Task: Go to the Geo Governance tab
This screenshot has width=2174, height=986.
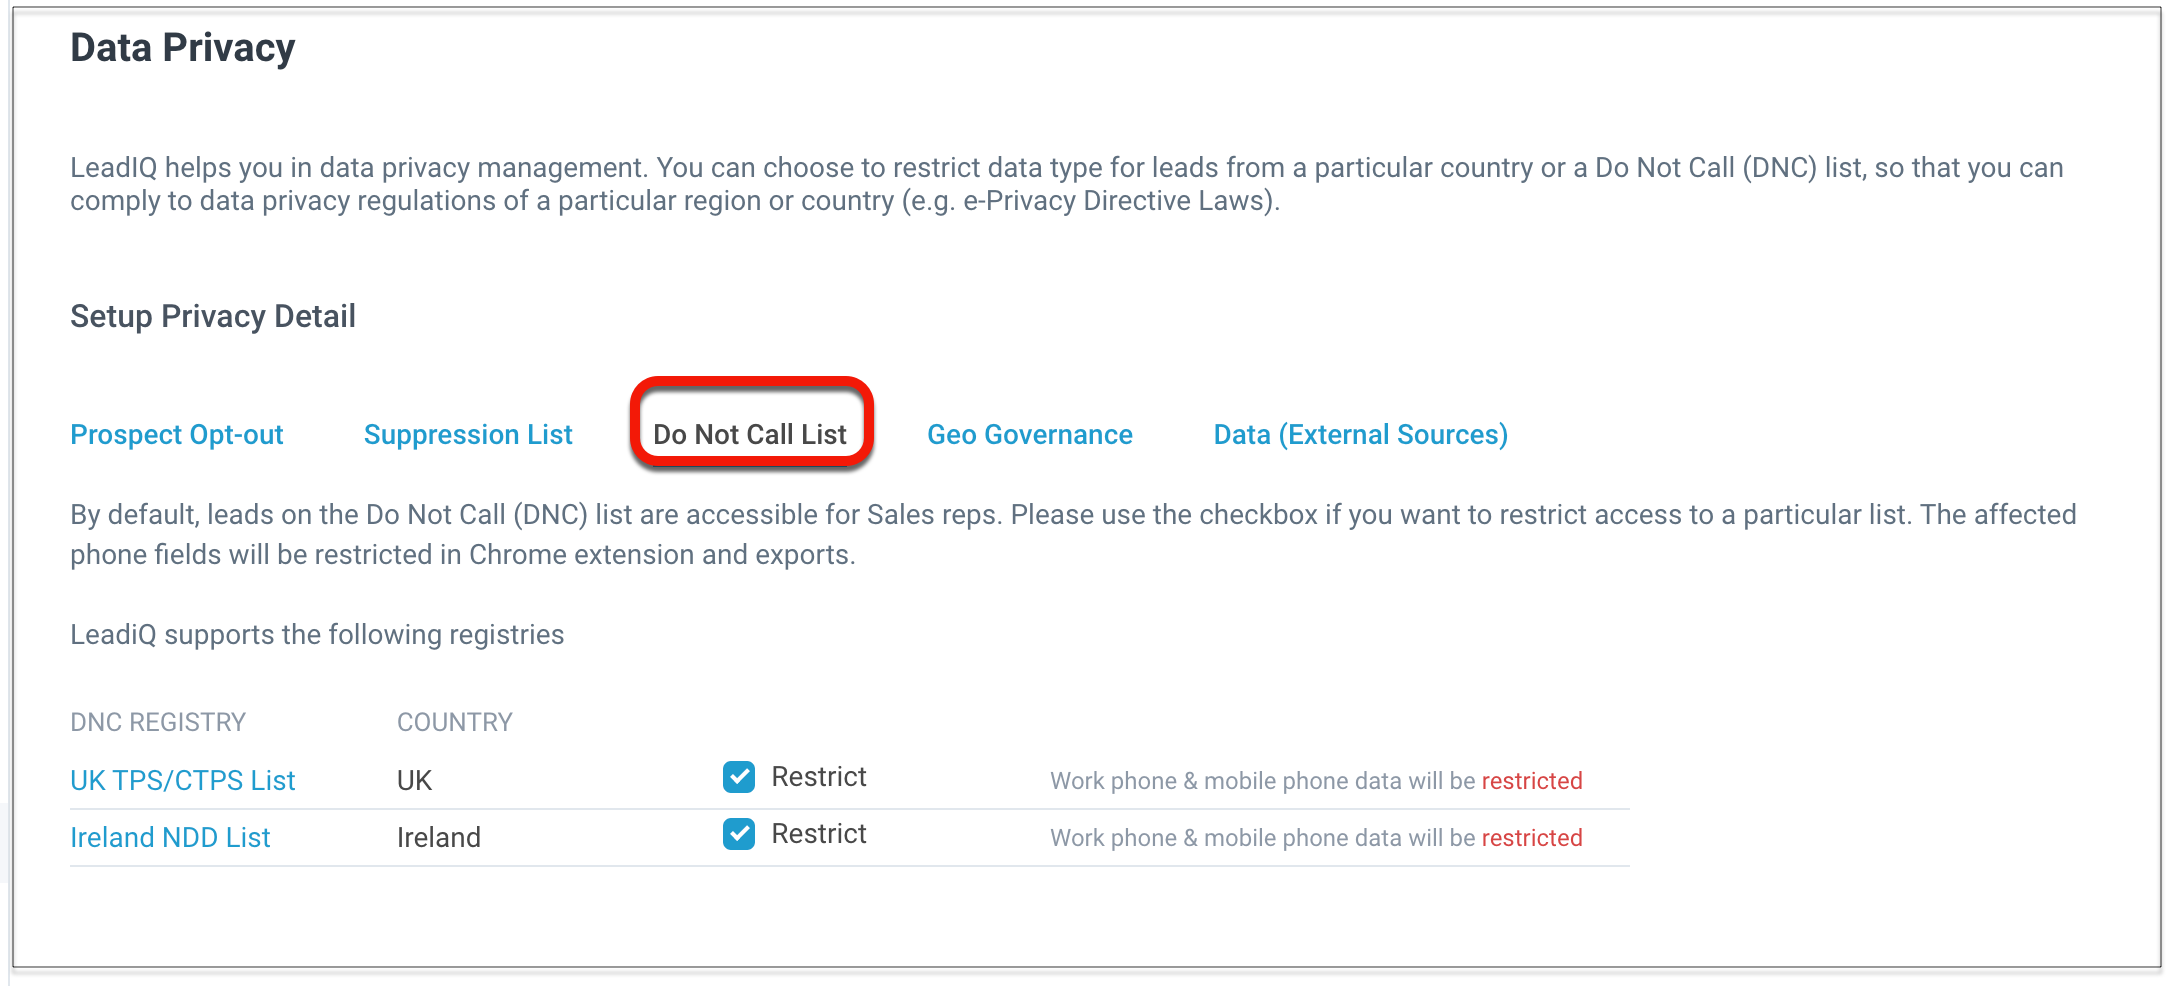Action: click(x=1029, y=435)
